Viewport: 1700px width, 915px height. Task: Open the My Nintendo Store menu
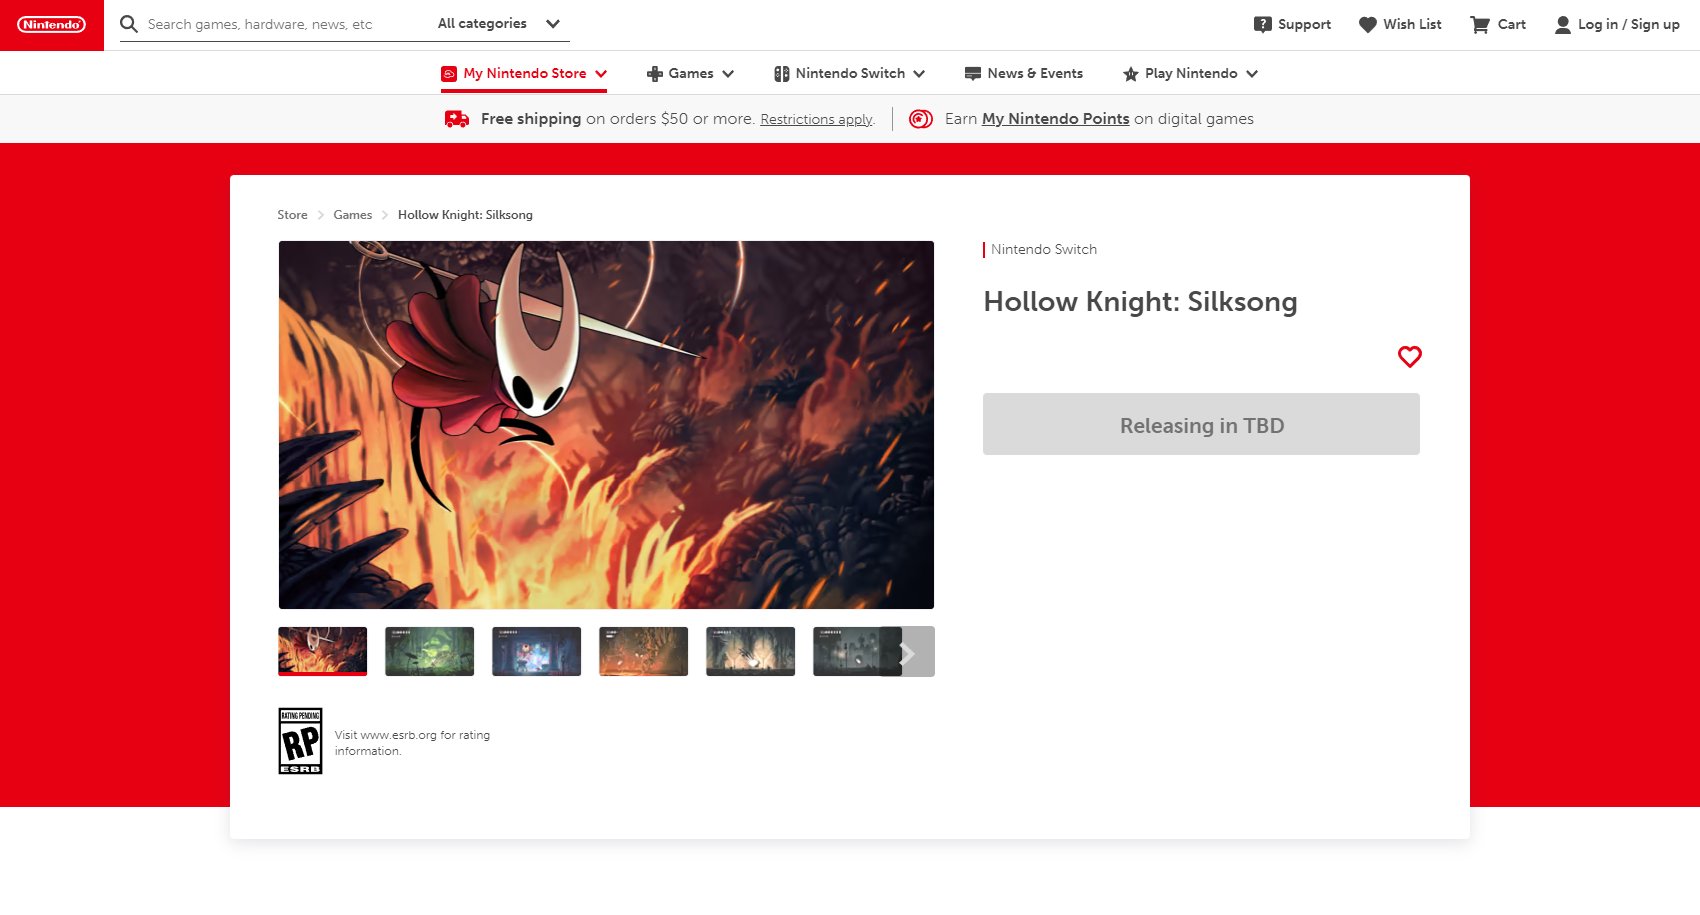tap(524, 73)
